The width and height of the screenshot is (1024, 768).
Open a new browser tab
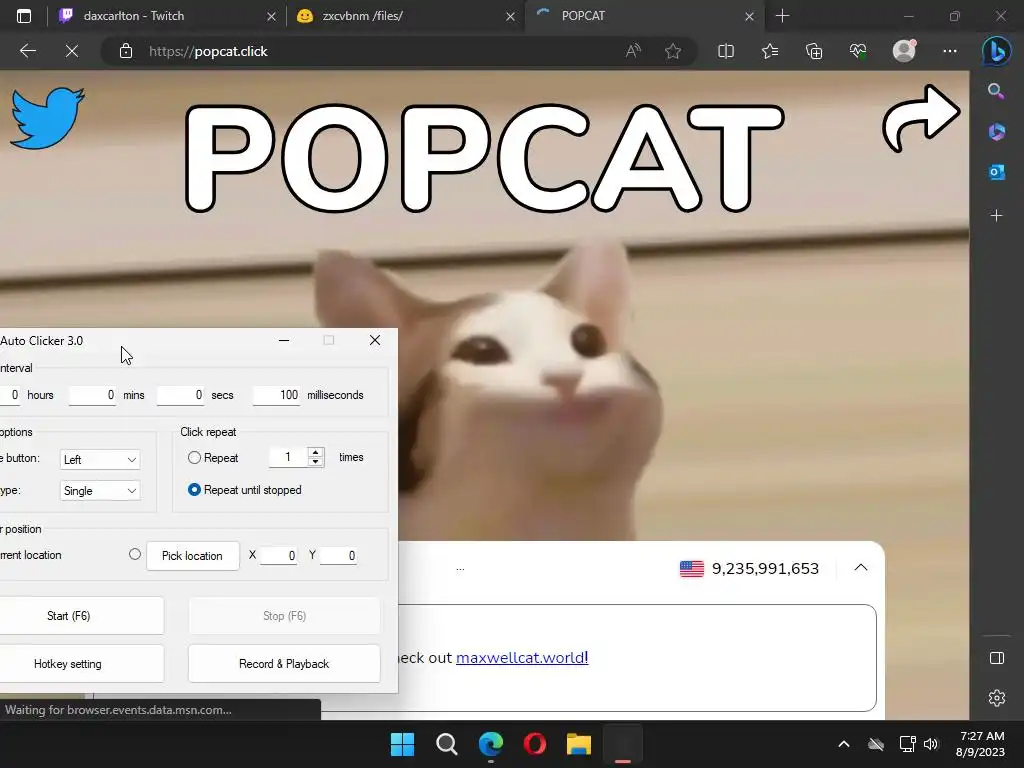[782, 16]
